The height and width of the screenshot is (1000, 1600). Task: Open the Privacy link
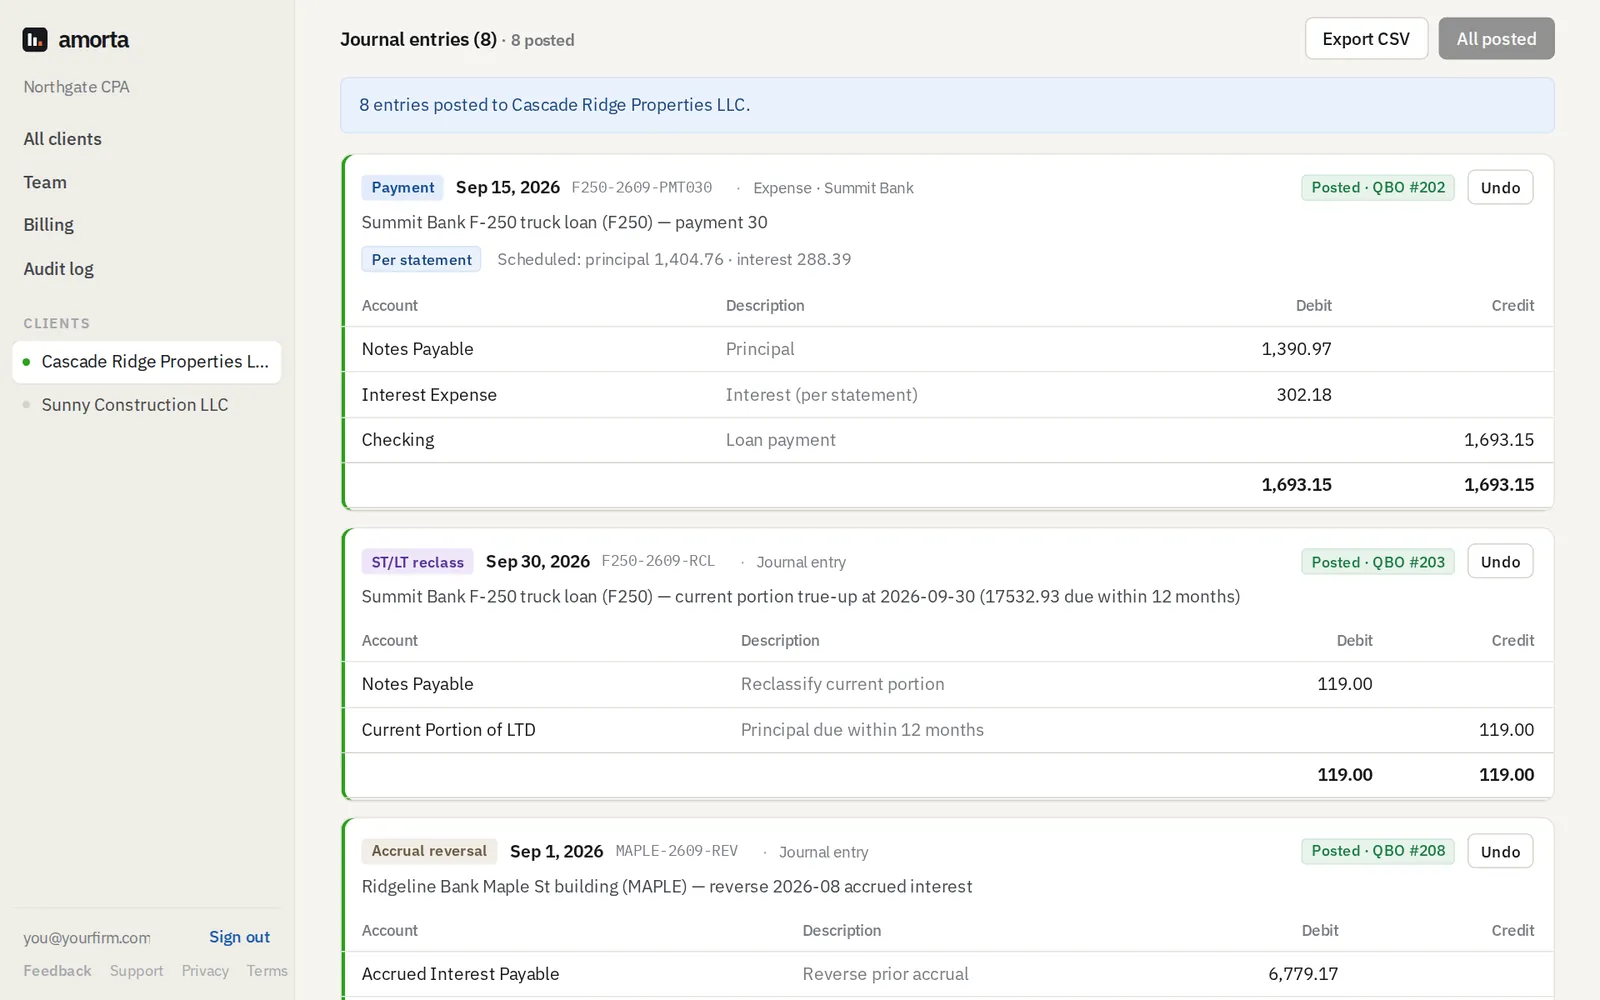click(205, 971)
